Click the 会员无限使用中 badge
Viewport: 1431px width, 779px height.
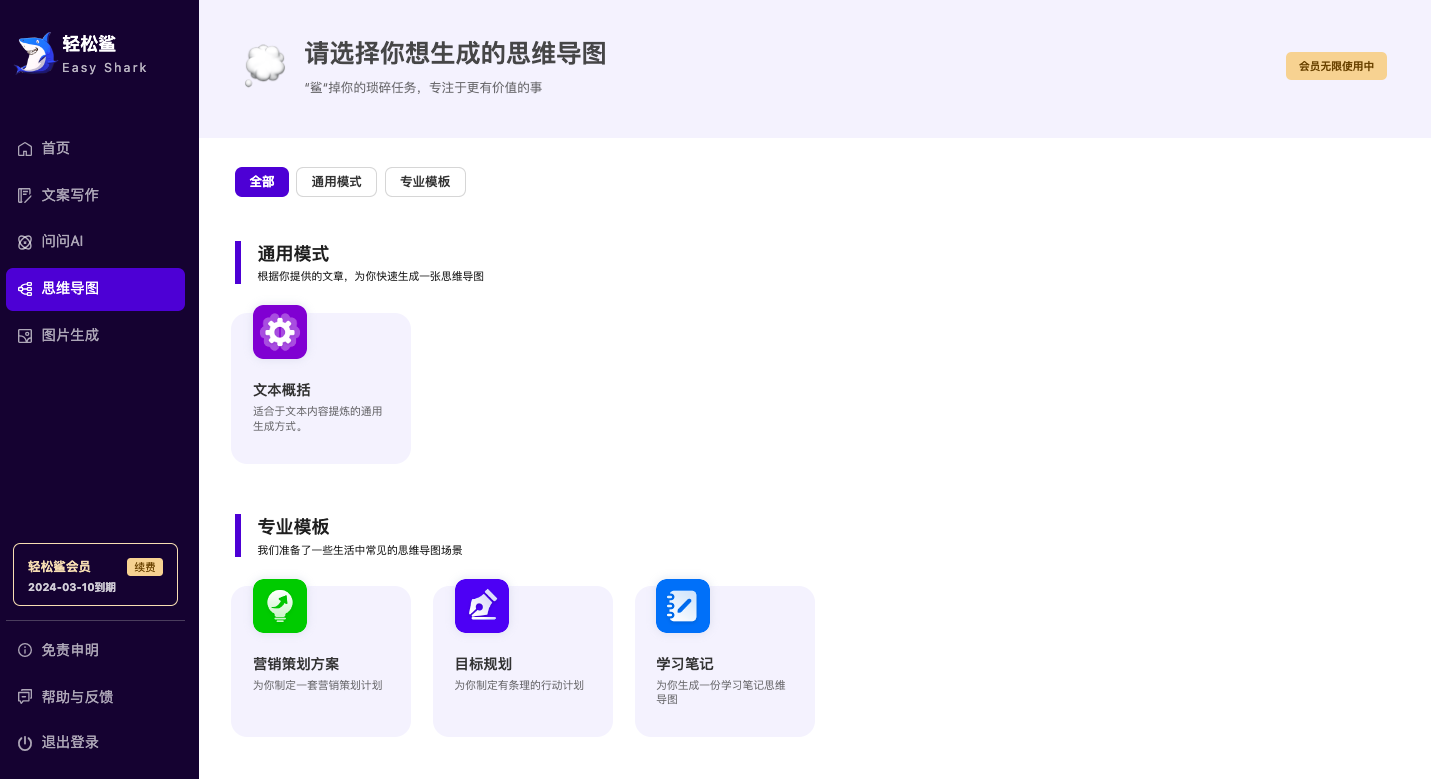point(1336,65)
